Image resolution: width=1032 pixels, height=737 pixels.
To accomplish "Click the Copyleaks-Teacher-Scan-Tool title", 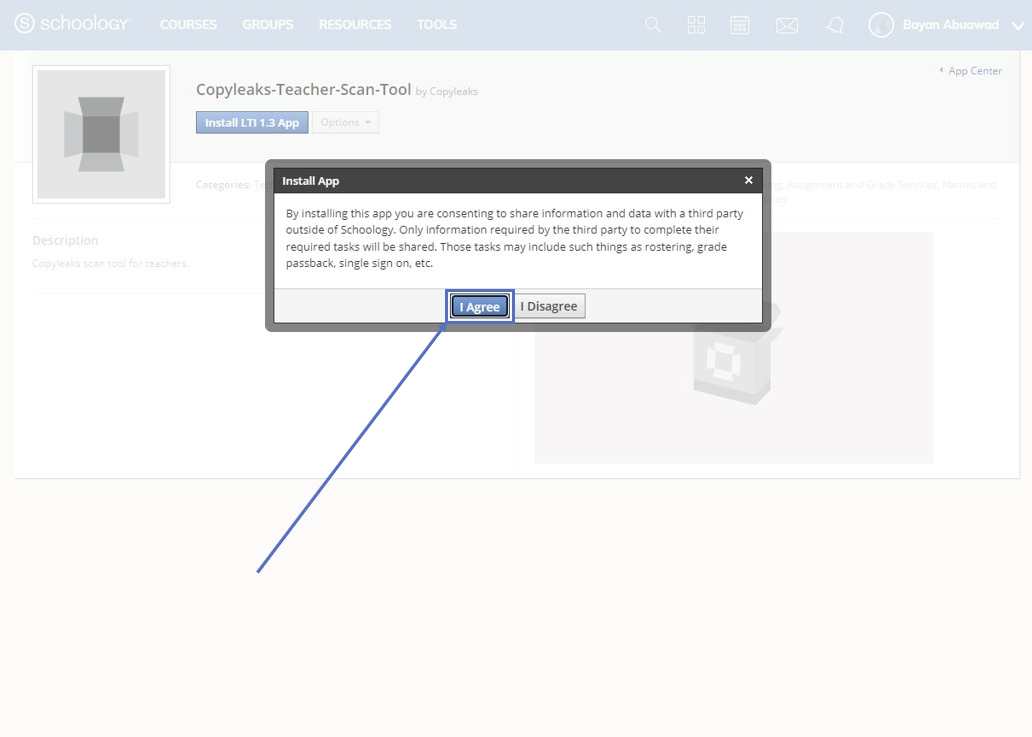I will click(x=303, y=89).
